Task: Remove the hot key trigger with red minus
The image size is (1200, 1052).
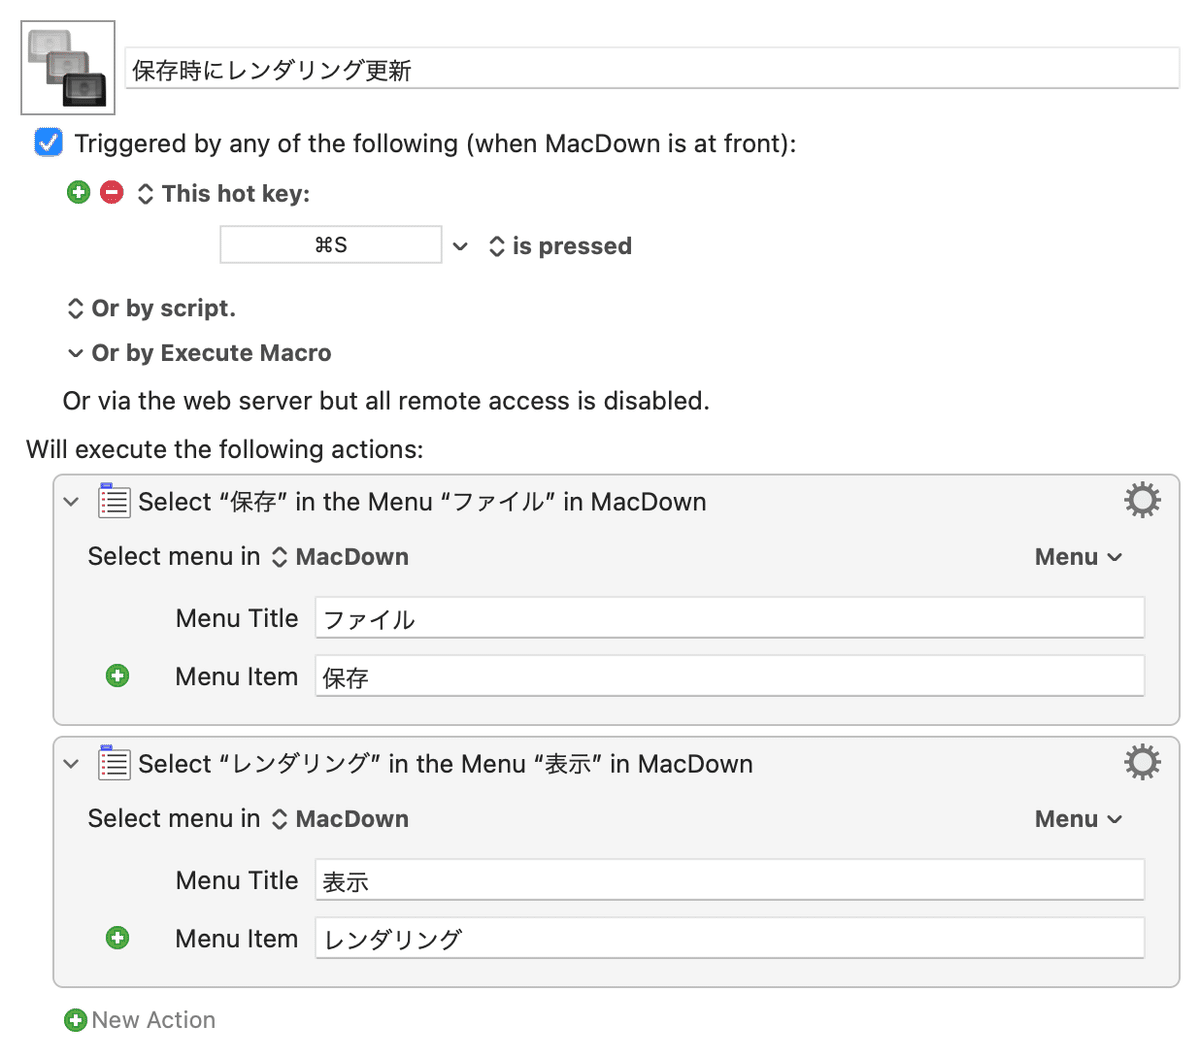Action: (112, 192)
